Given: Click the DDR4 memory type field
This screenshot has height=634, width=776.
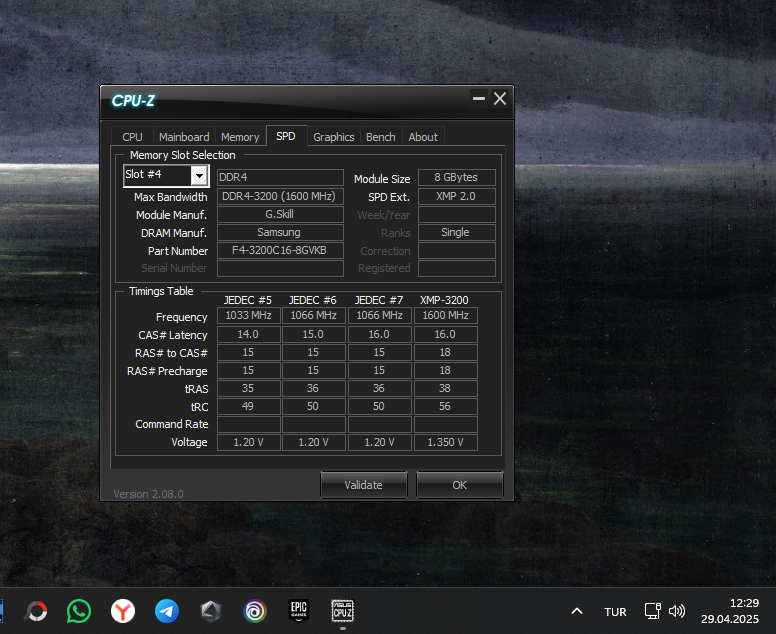Looking at the screenshot, I should click(x=280, y=177).
